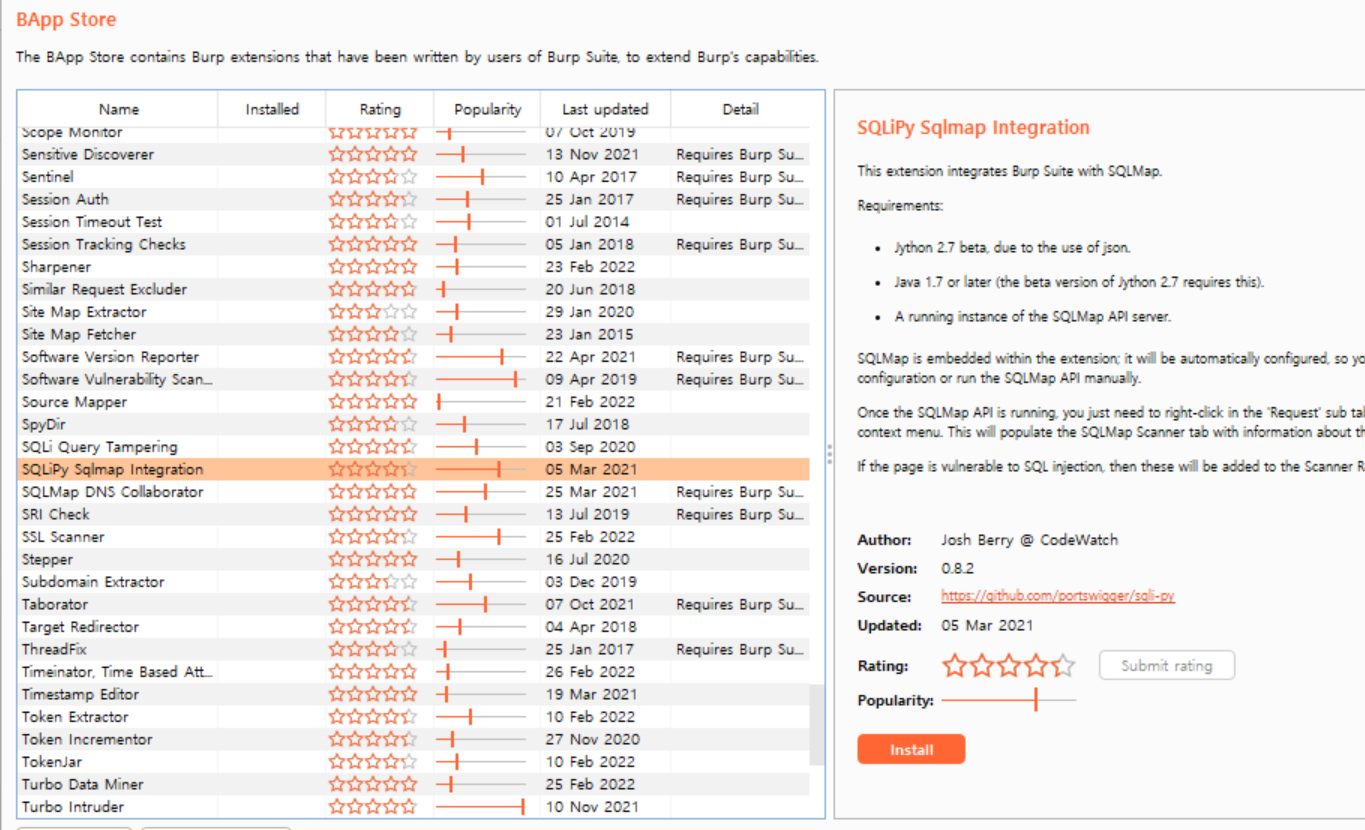Image resolution: width=1365 pixels, height=830 pixels.
Task: Select the Sentinel extension row
Action: 414,176
